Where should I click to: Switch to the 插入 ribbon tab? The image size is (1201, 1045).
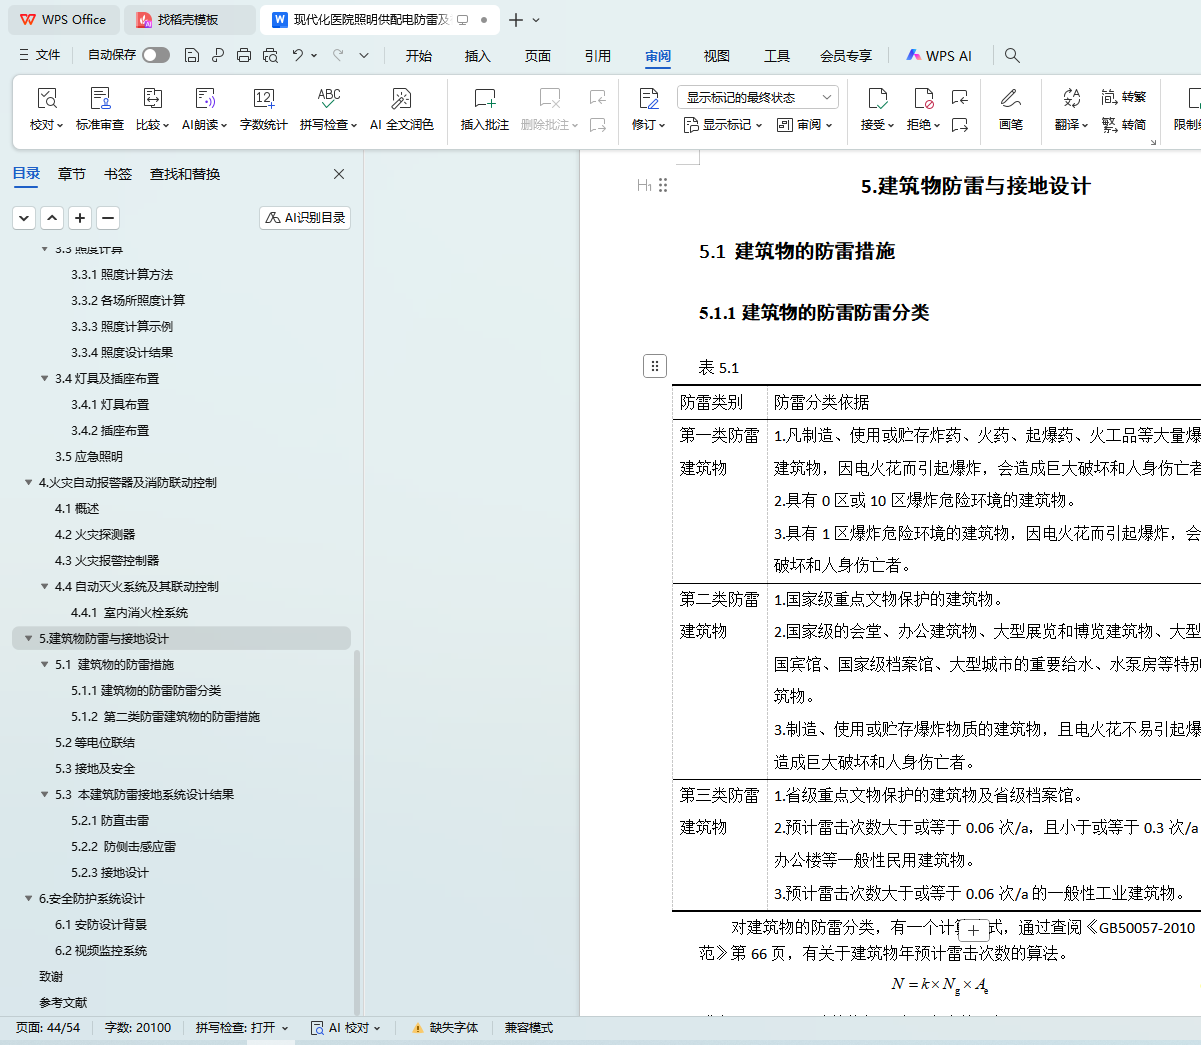pyautogui.click(x=478, y=56)
